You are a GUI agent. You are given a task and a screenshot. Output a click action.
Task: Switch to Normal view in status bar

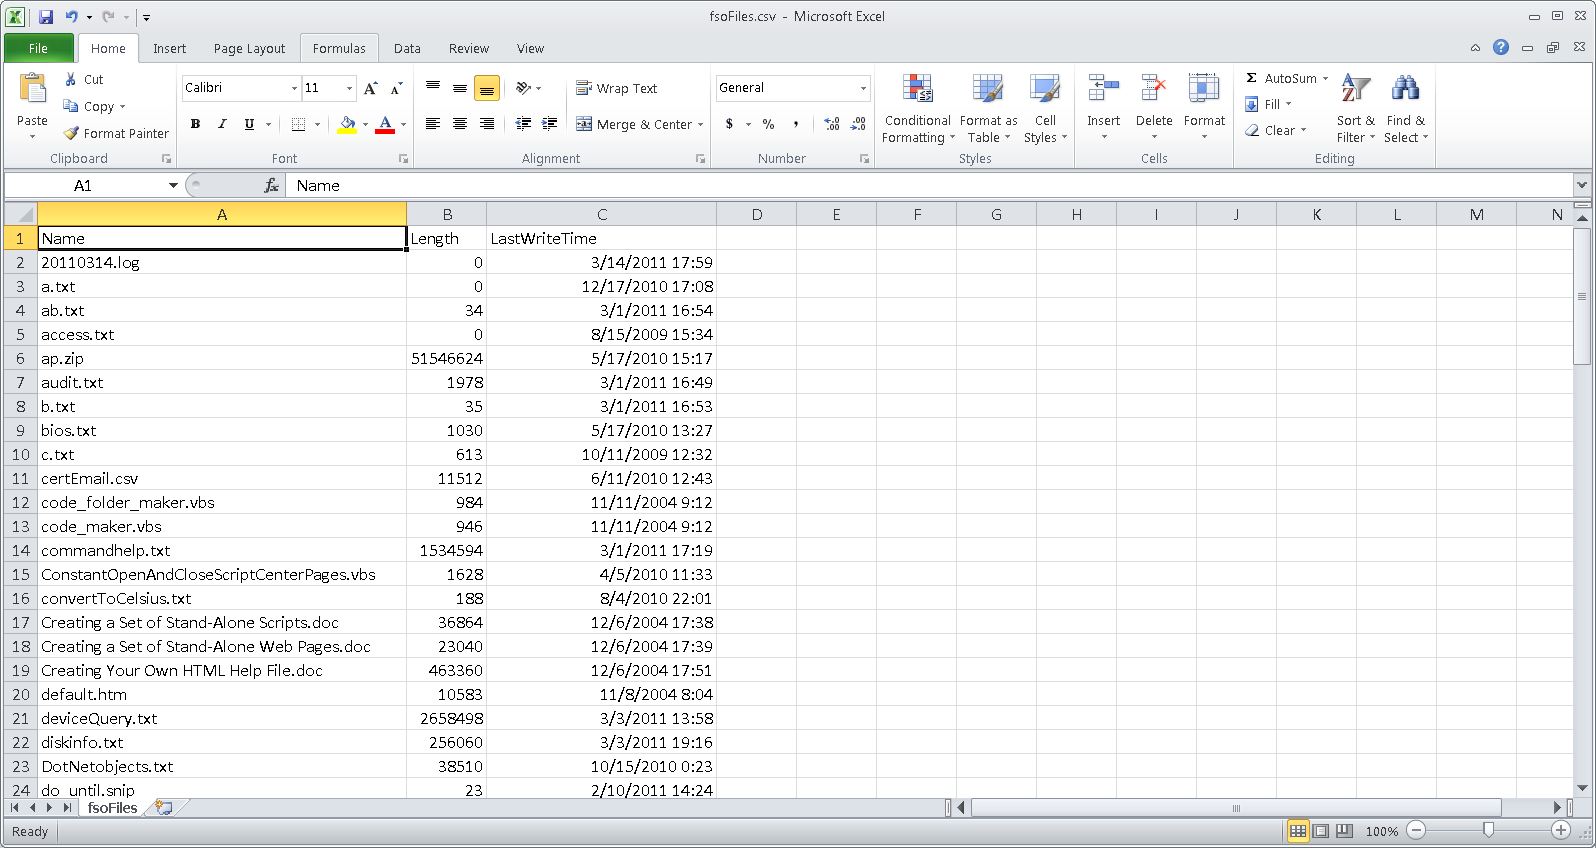point(1298,831)
